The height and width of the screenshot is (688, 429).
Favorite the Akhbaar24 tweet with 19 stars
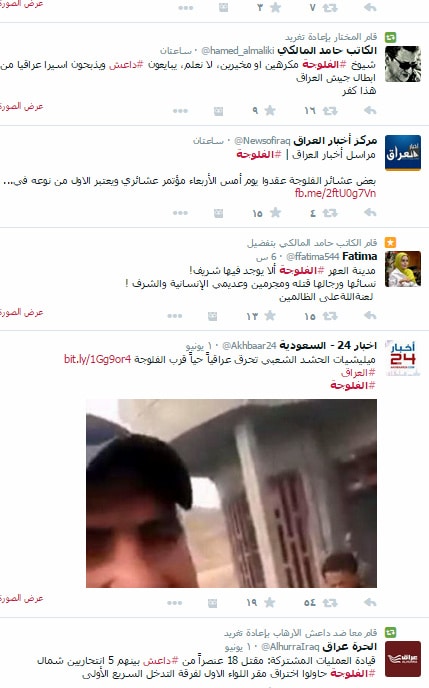tap(269, 602)
